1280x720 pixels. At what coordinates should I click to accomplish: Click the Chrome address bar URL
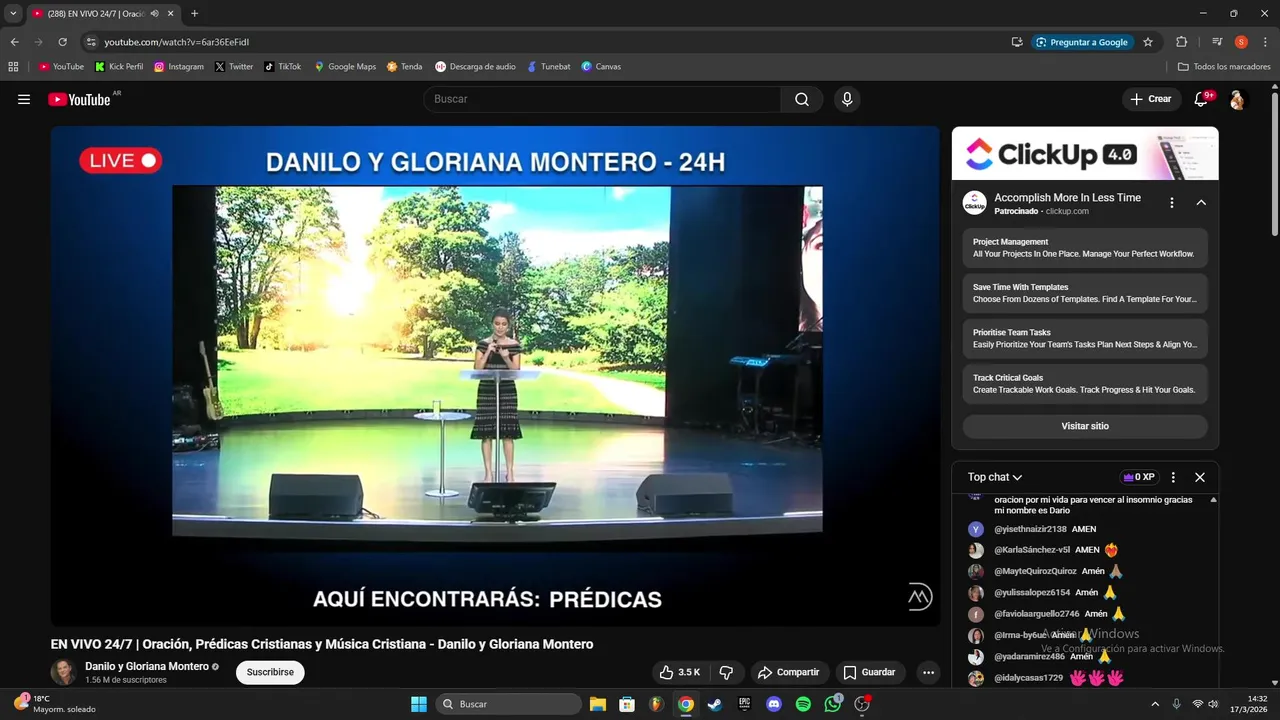[x=177, y=42]
